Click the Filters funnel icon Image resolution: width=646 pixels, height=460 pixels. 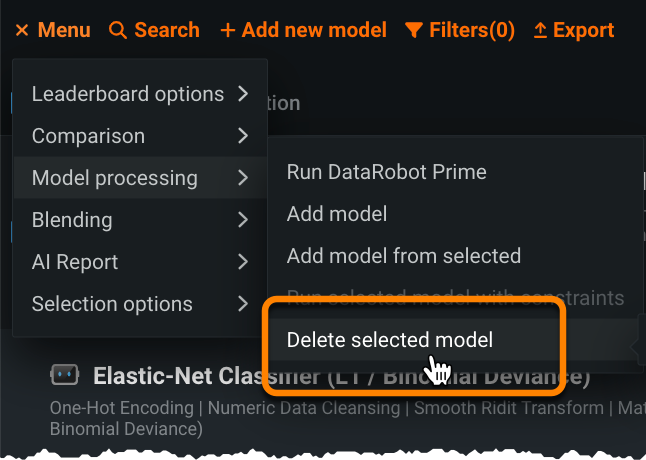[414, 31]
